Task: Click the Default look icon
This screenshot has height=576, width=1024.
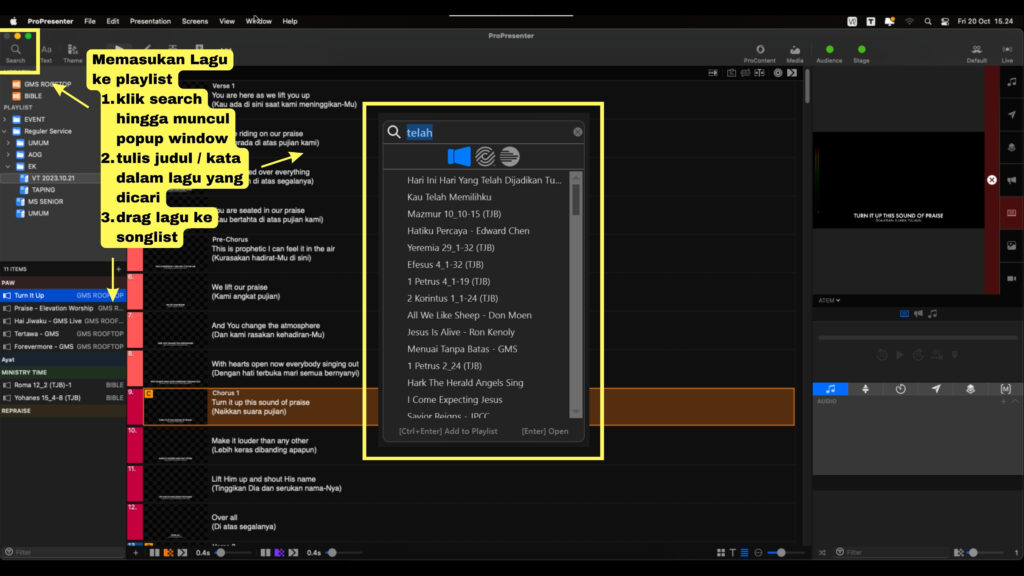Action: (976, 53)
